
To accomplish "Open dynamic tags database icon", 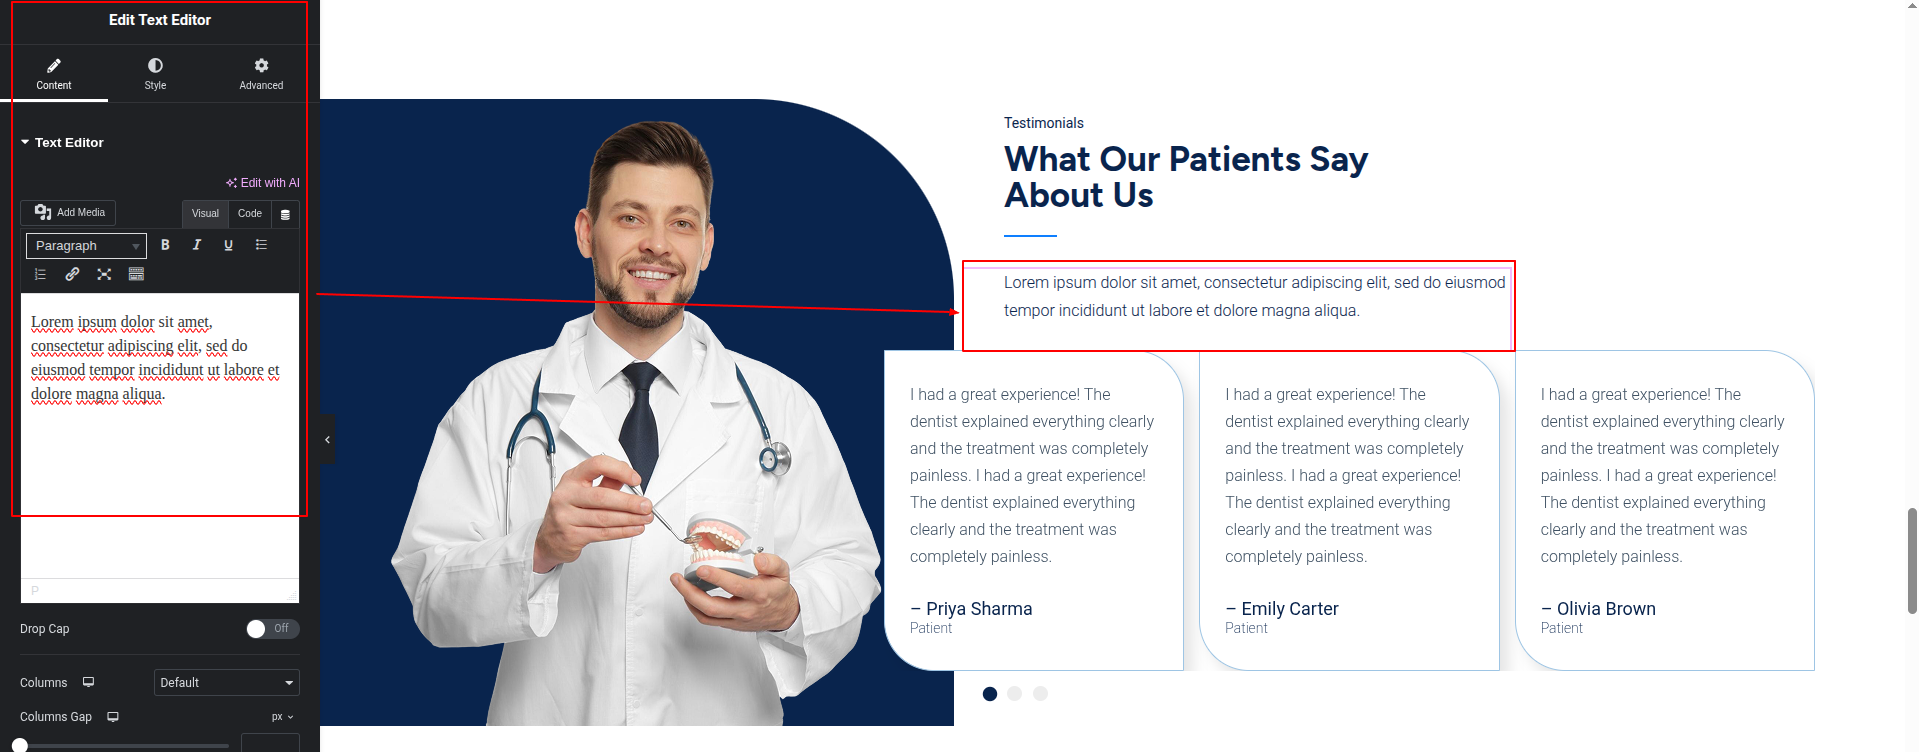I will click(285, 214).
